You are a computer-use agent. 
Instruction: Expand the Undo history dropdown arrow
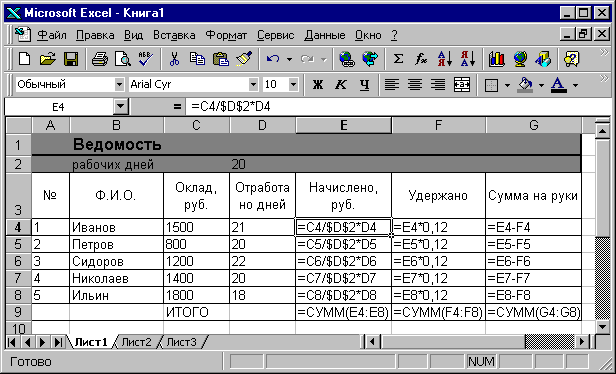pyautogui.click(x=290, y=60)
